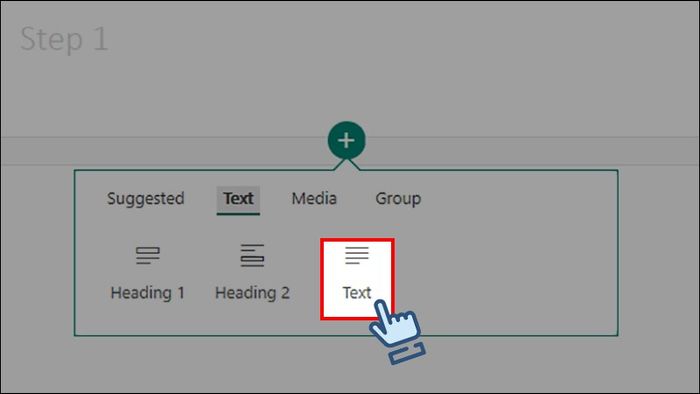Switch to the Suggested tab
This screenshot has width=700, height=394.
pyautogui.click(x=146, y=199)
